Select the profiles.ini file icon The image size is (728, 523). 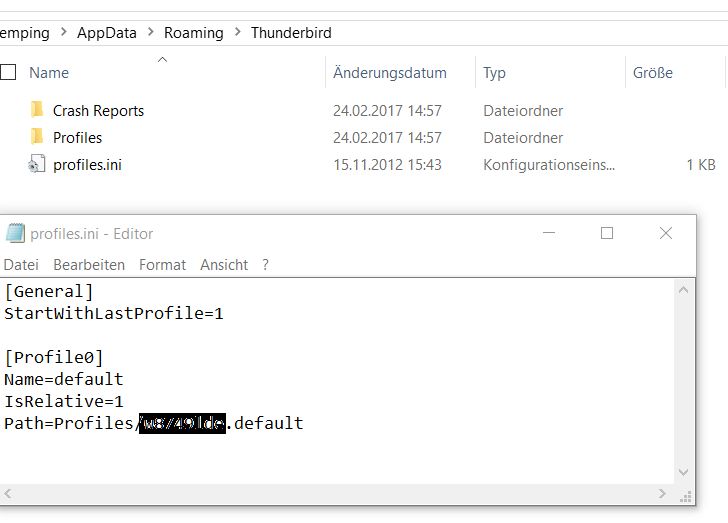(x=37, y=164)
